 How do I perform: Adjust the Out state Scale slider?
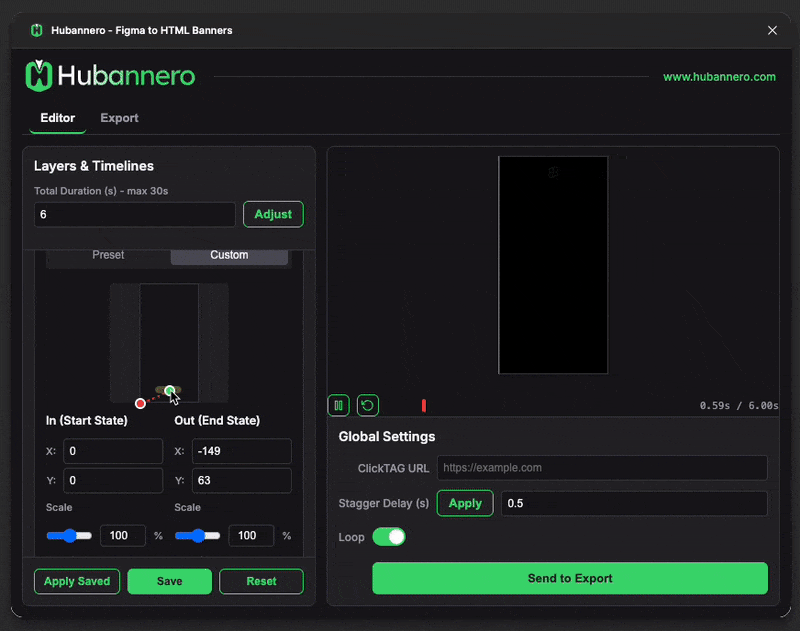click(197, 536)
